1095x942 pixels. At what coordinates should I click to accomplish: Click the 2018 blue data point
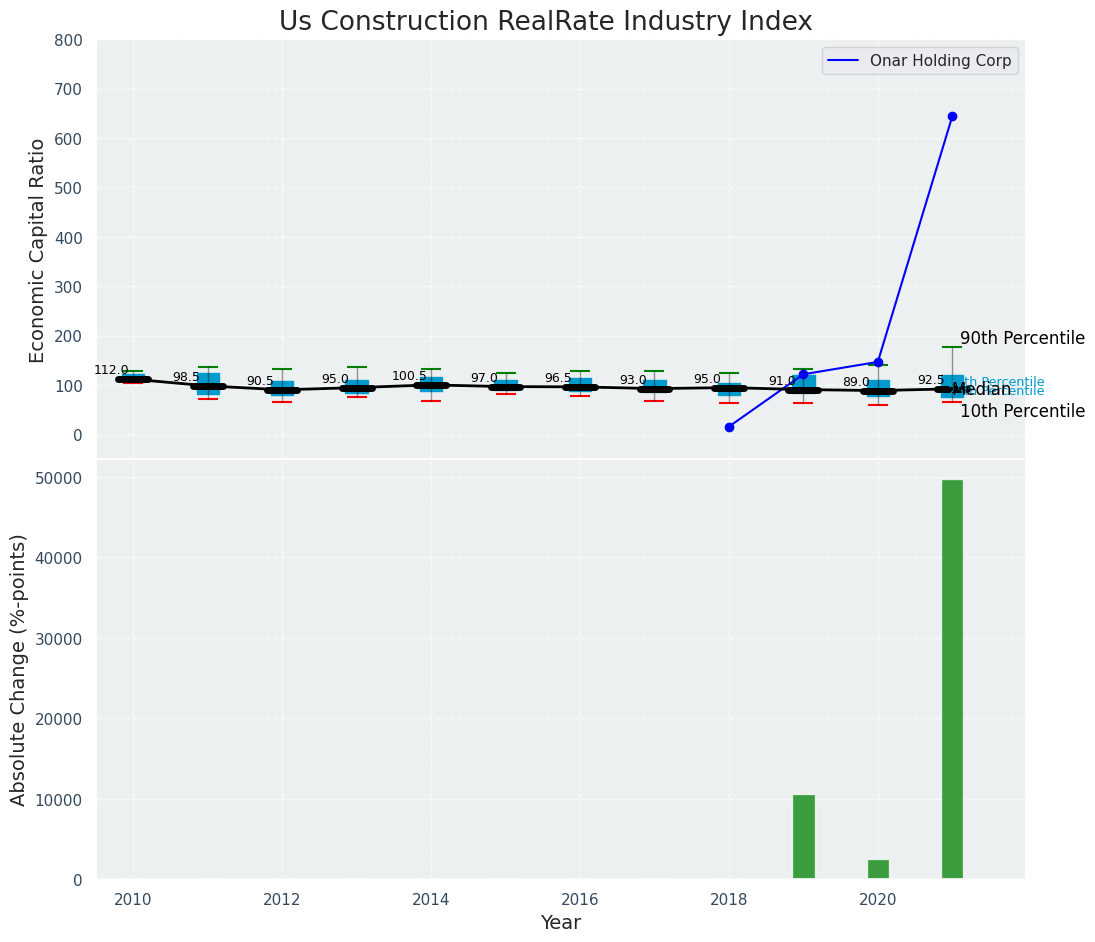click(729, 427)
